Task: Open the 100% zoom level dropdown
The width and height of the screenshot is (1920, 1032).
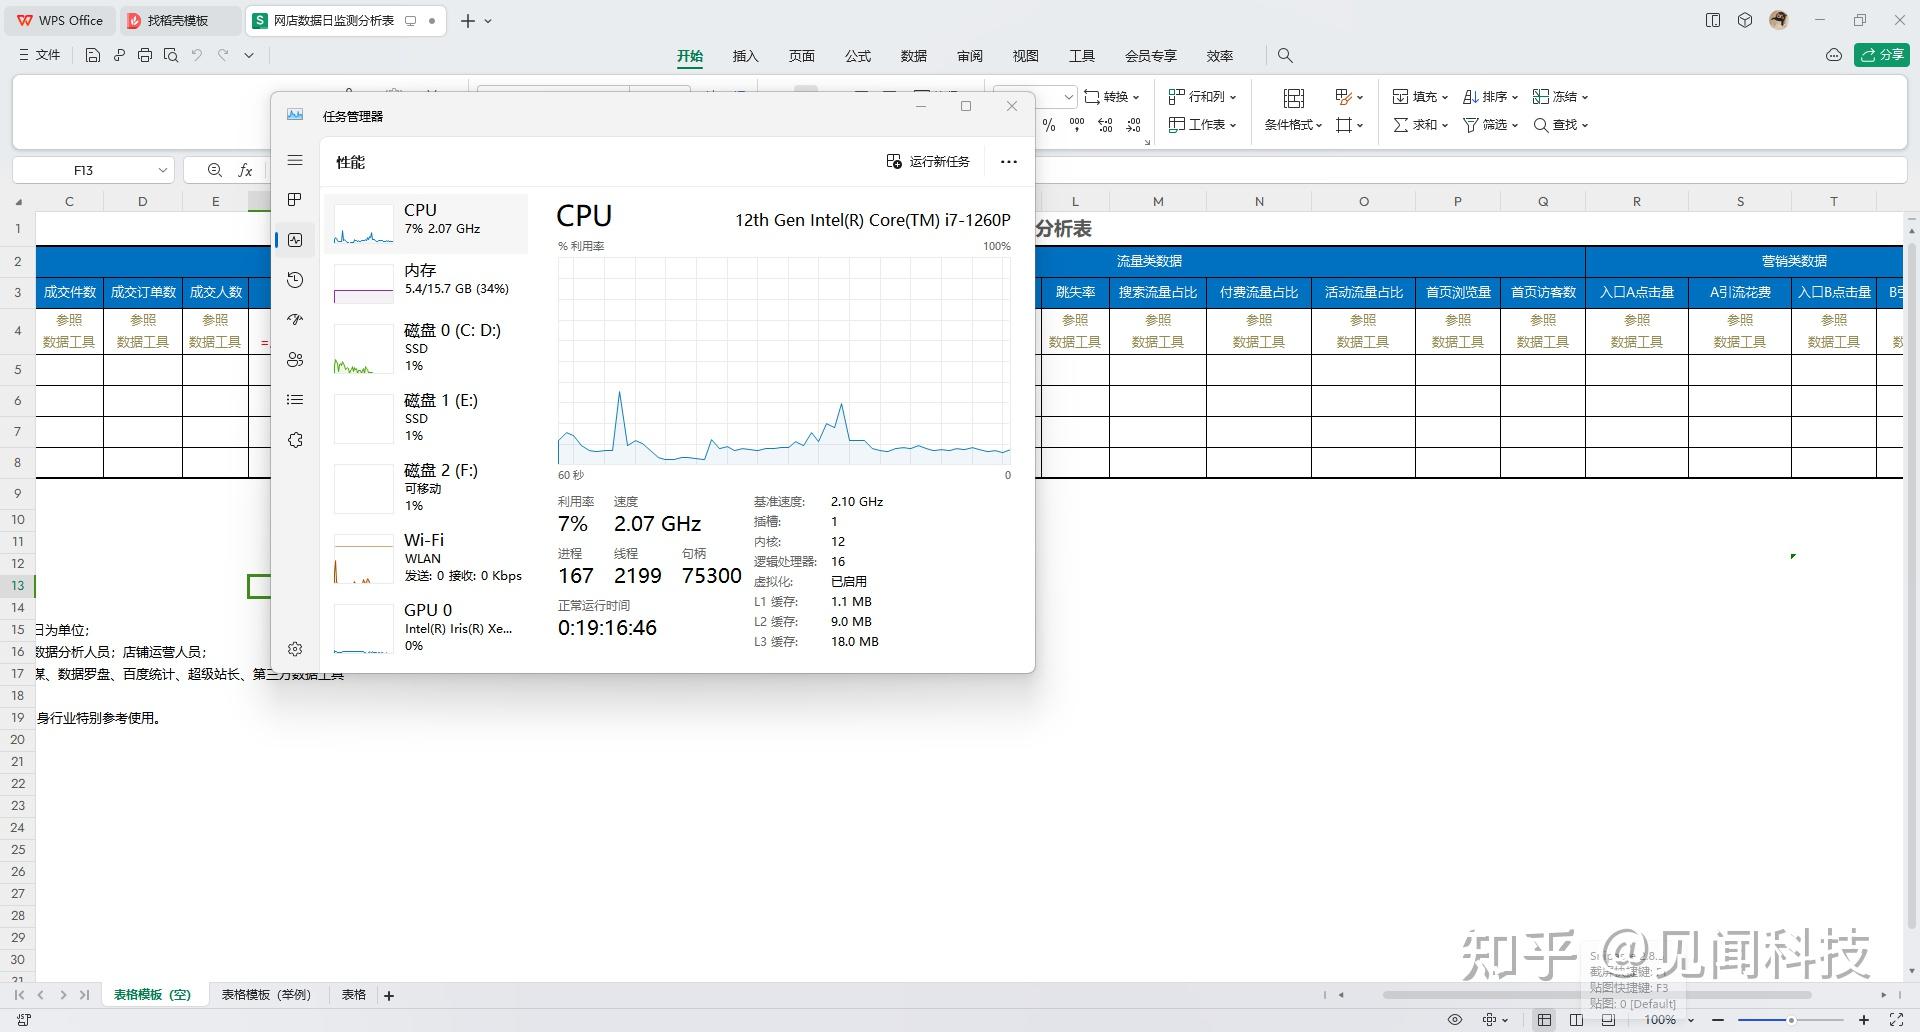Action: point(1670,1020)
